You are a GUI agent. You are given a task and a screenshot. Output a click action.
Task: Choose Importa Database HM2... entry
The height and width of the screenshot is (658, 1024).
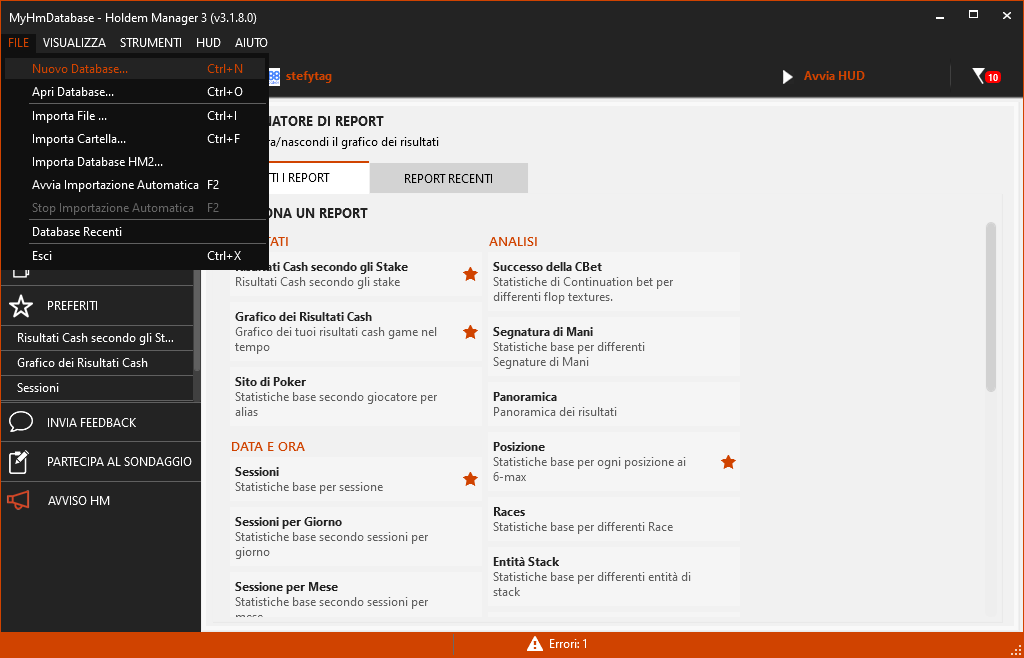pyautogui.click(x=135, y=162)
